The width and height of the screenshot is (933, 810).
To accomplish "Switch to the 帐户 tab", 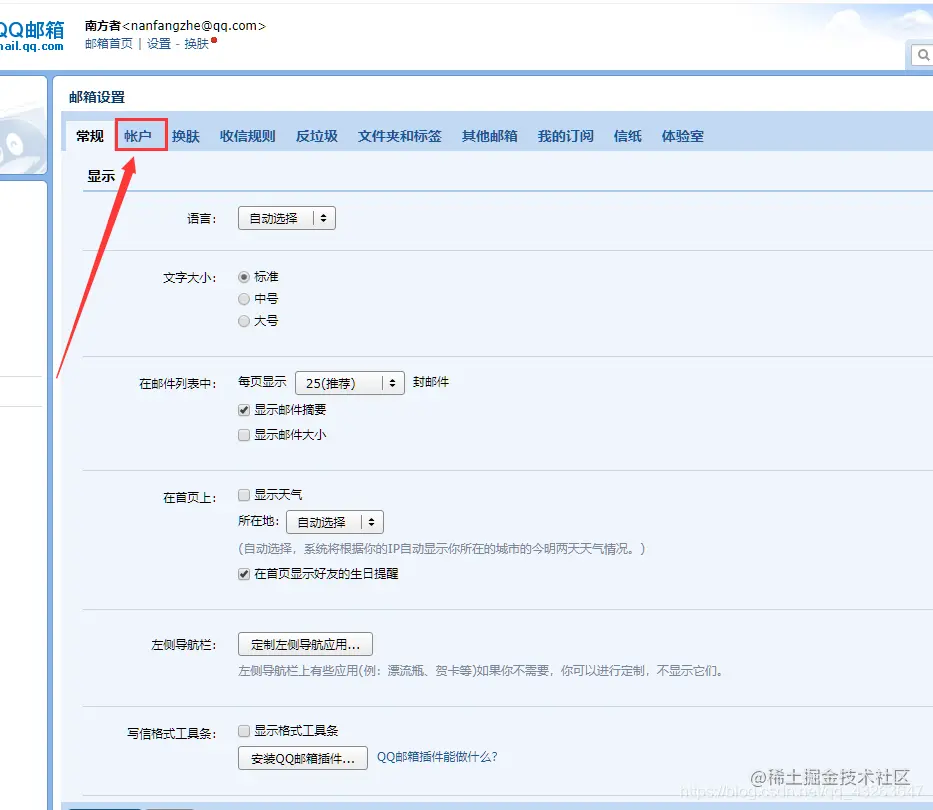I will coord(140,135).
